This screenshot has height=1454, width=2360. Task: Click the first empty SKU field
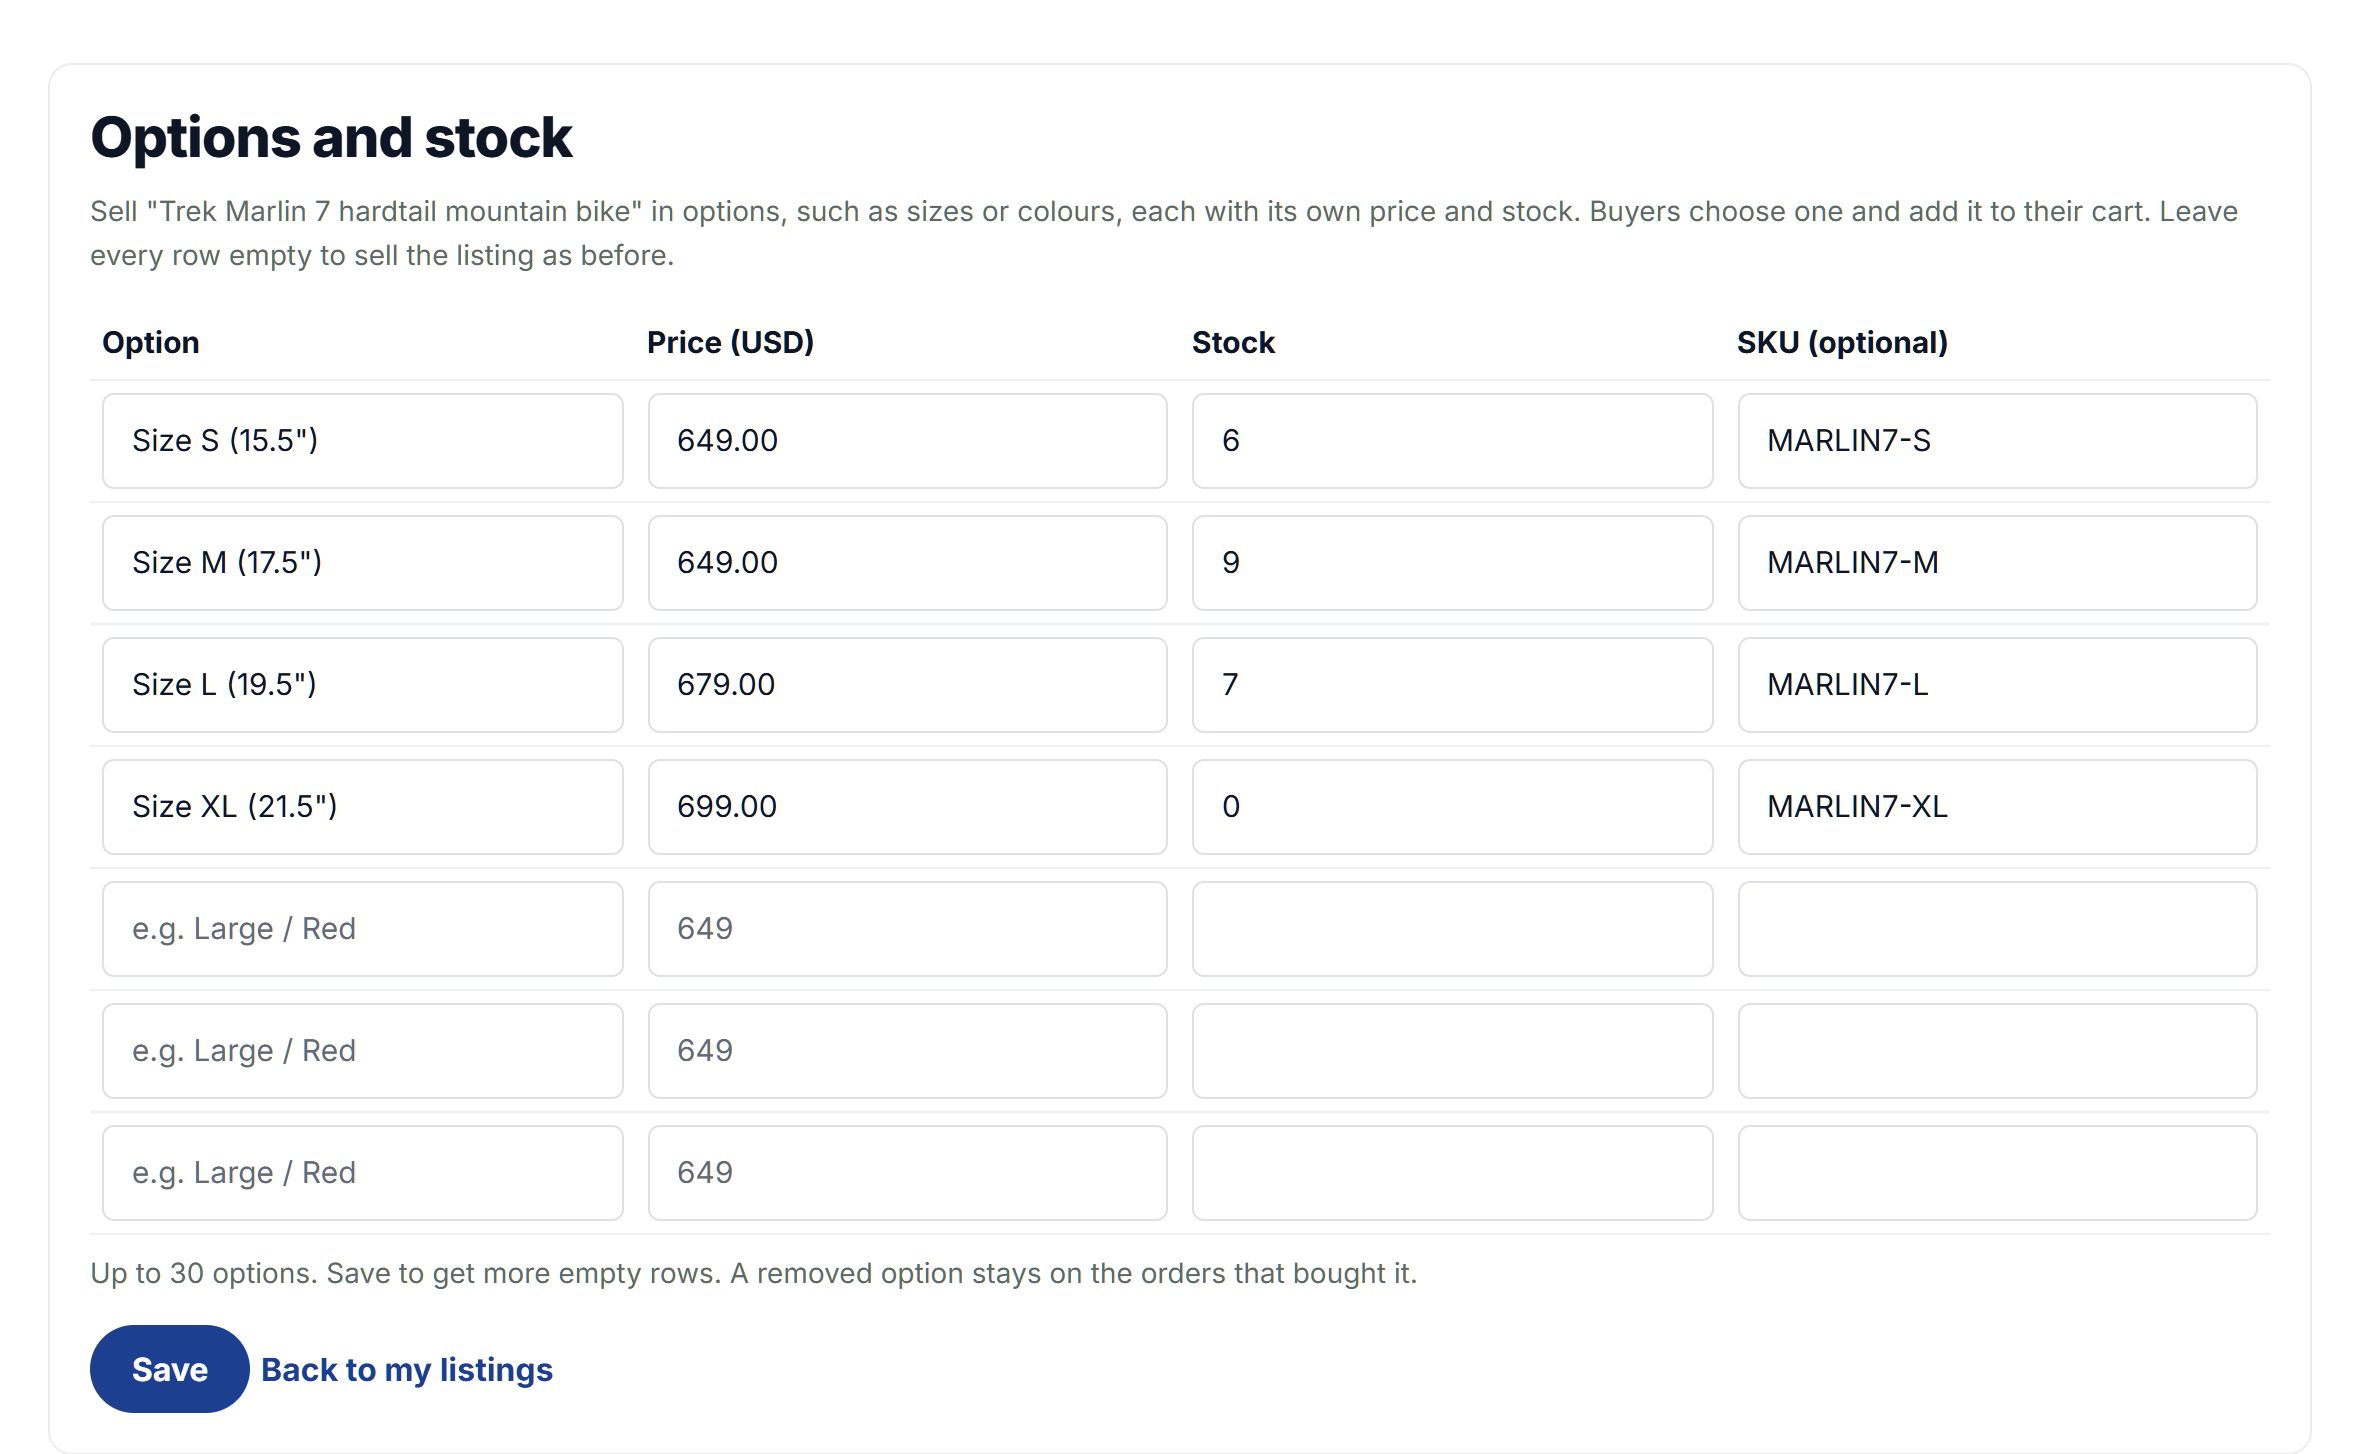tap(1997, 929)
